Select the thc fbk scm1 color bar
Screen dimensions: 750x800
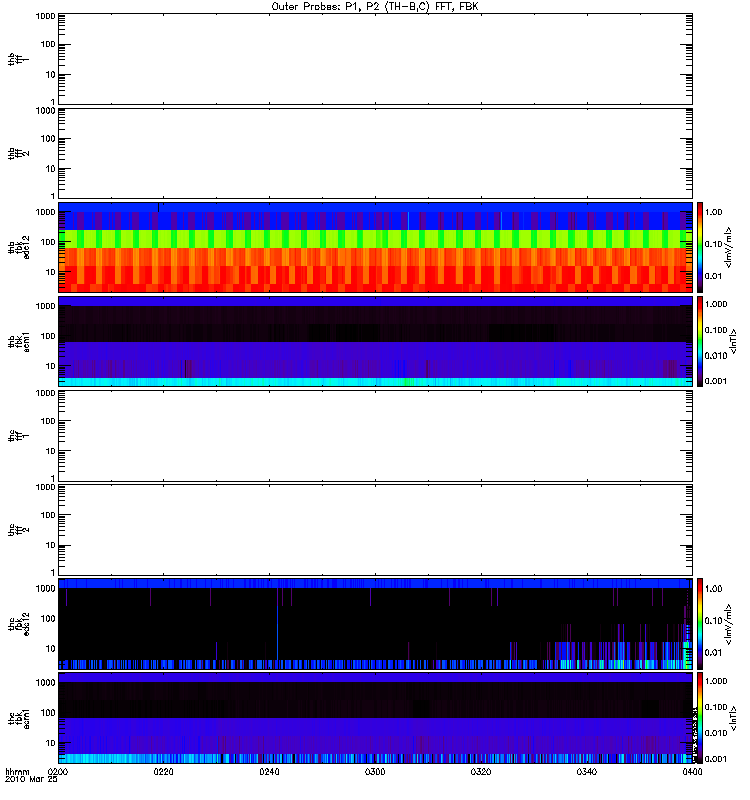(700, 718)
